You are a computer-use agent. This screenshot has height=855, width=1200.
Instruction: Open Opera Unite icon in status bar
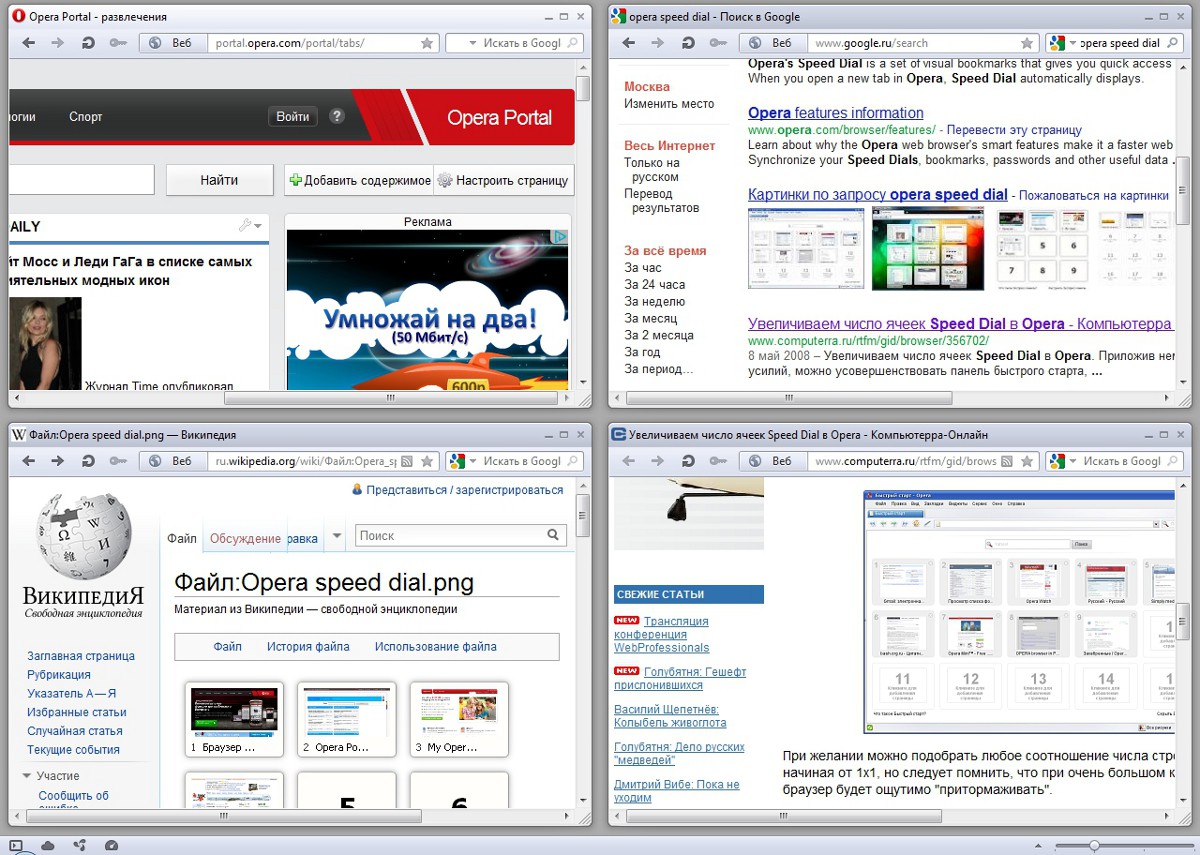(79, 846)
